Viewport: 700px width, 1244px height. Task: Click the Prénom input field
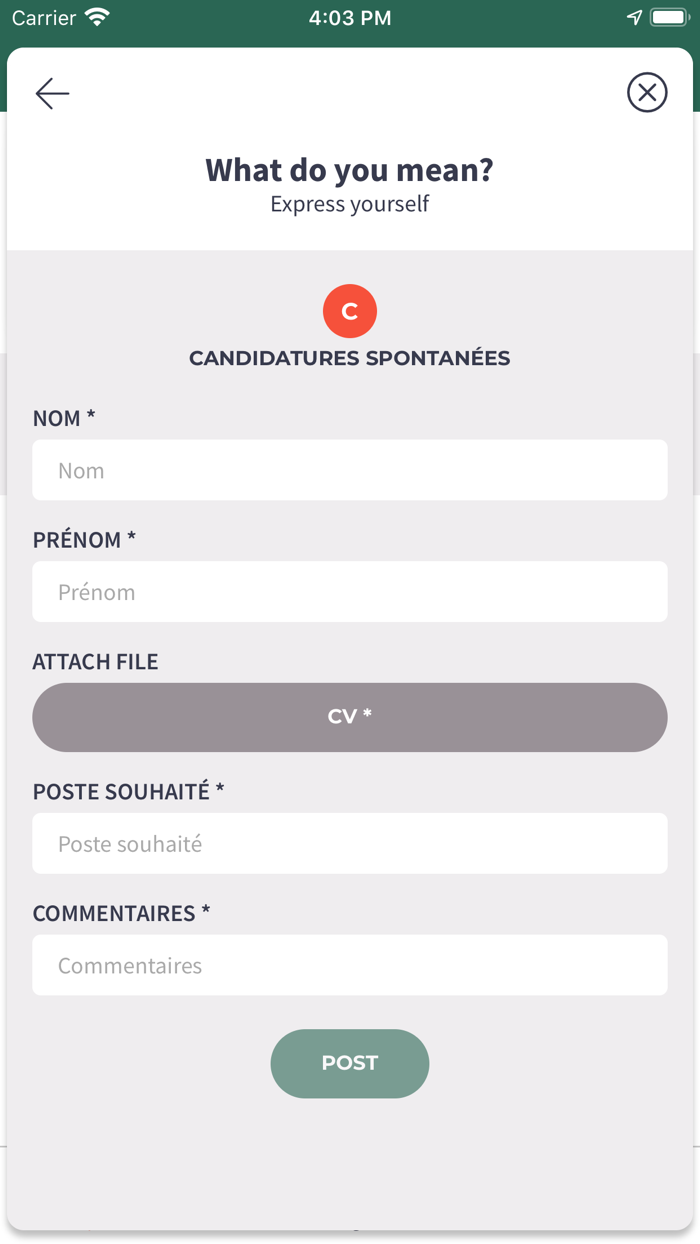[x=350, y=591]
